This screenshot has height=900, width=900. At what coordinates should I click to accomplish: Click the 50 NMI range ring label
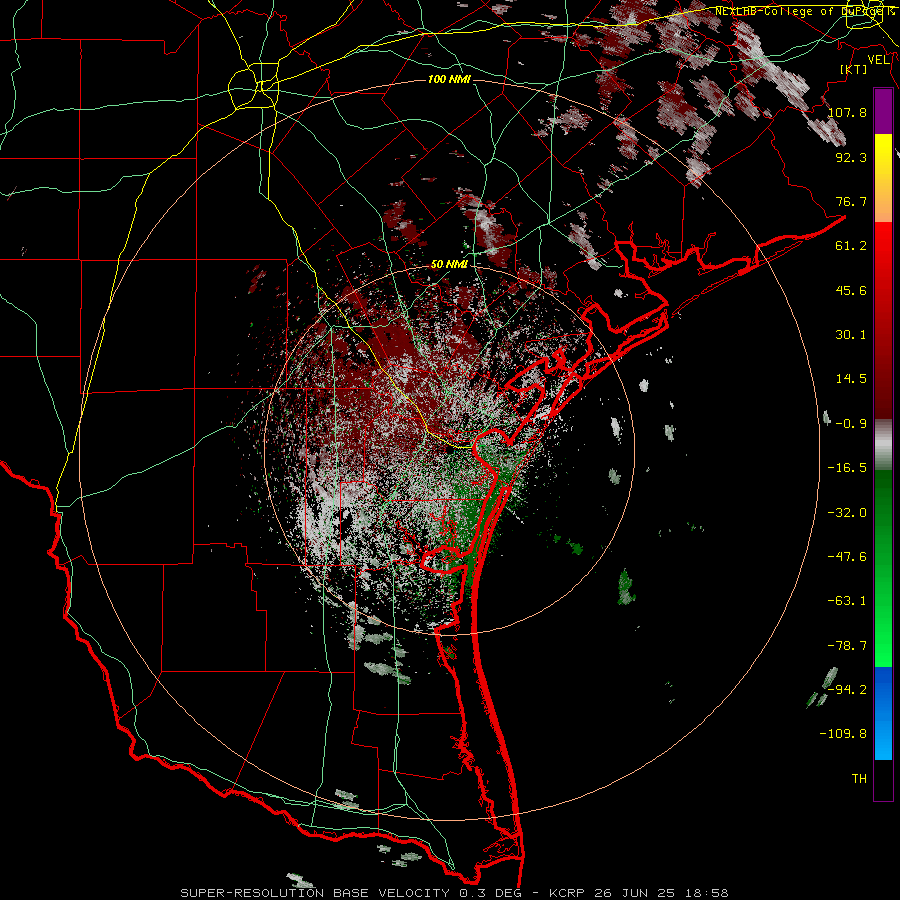point(449,264)
